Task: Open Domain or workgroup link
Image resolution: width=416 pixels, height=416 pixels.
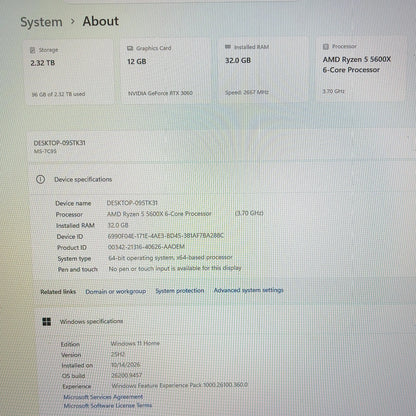Action: coord(116,292)
